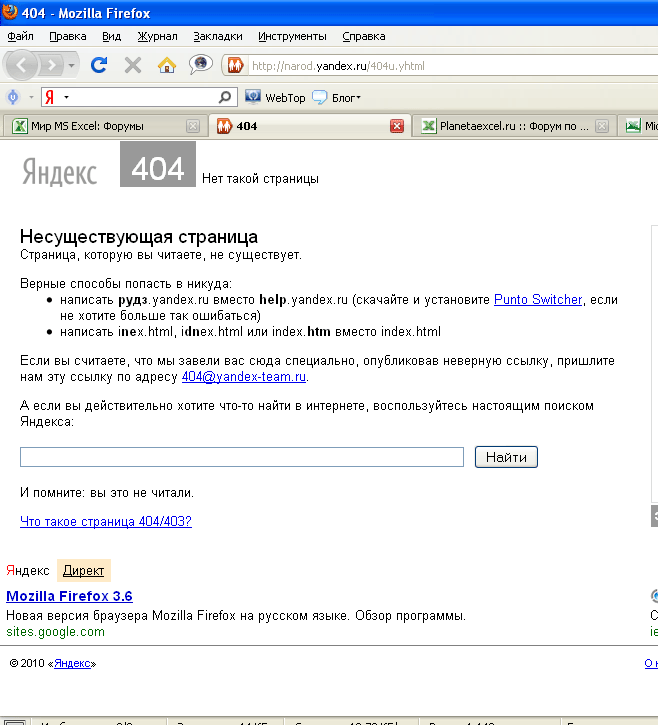658x725 pixels.
Task: Open the Блог dropdown in toolbar
Action: coord(337,98)
